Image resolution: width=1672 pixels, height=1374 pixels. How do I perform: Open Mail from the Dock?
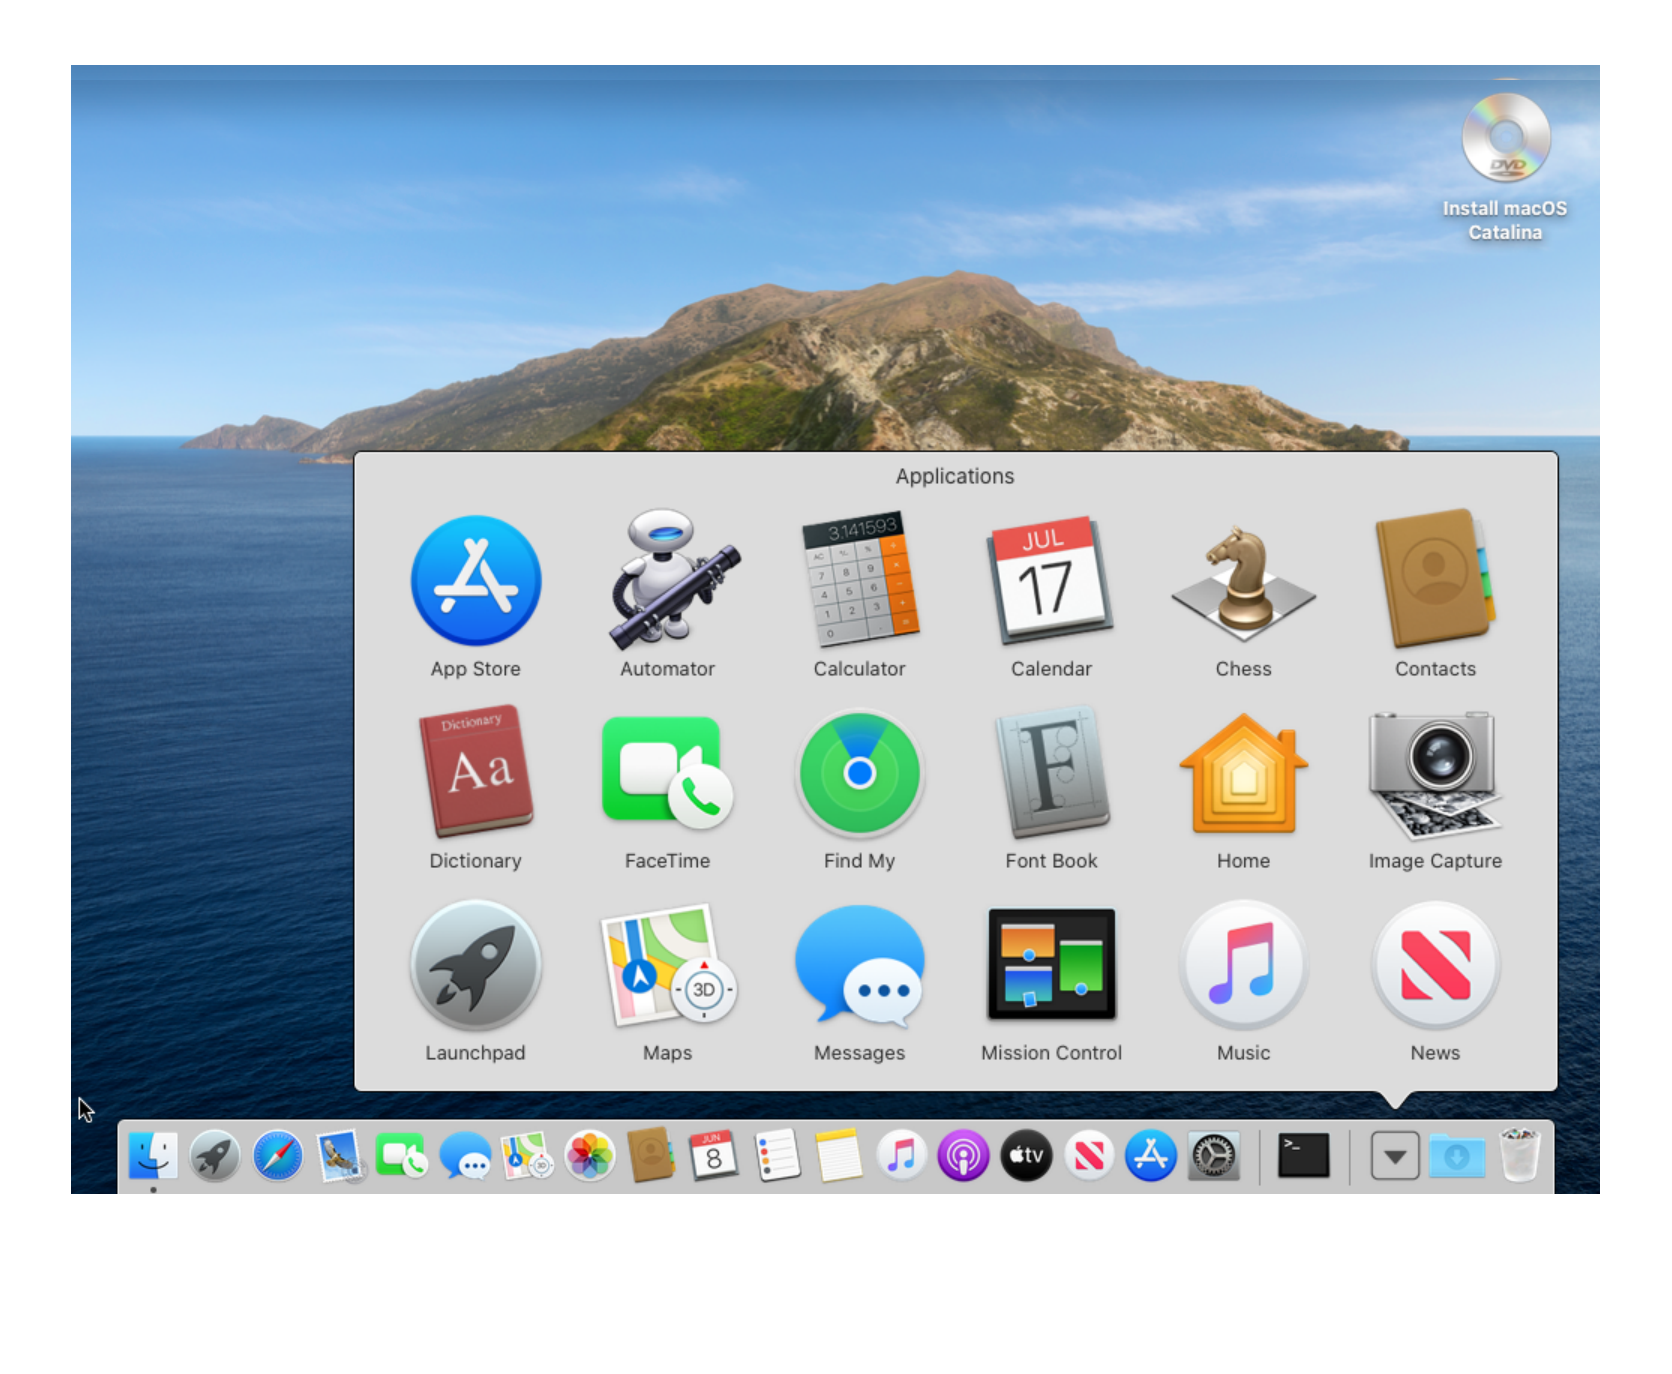(340, 1156)
